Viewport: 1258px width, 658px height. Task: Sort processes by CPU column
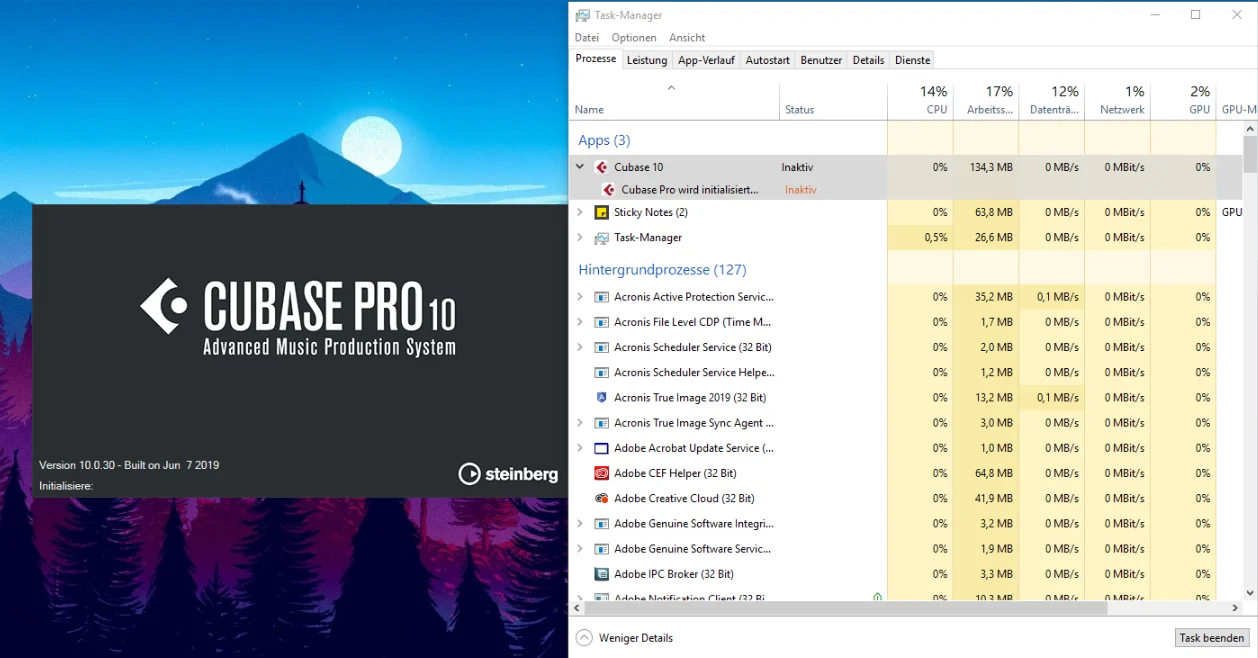(x=920, y=100)
